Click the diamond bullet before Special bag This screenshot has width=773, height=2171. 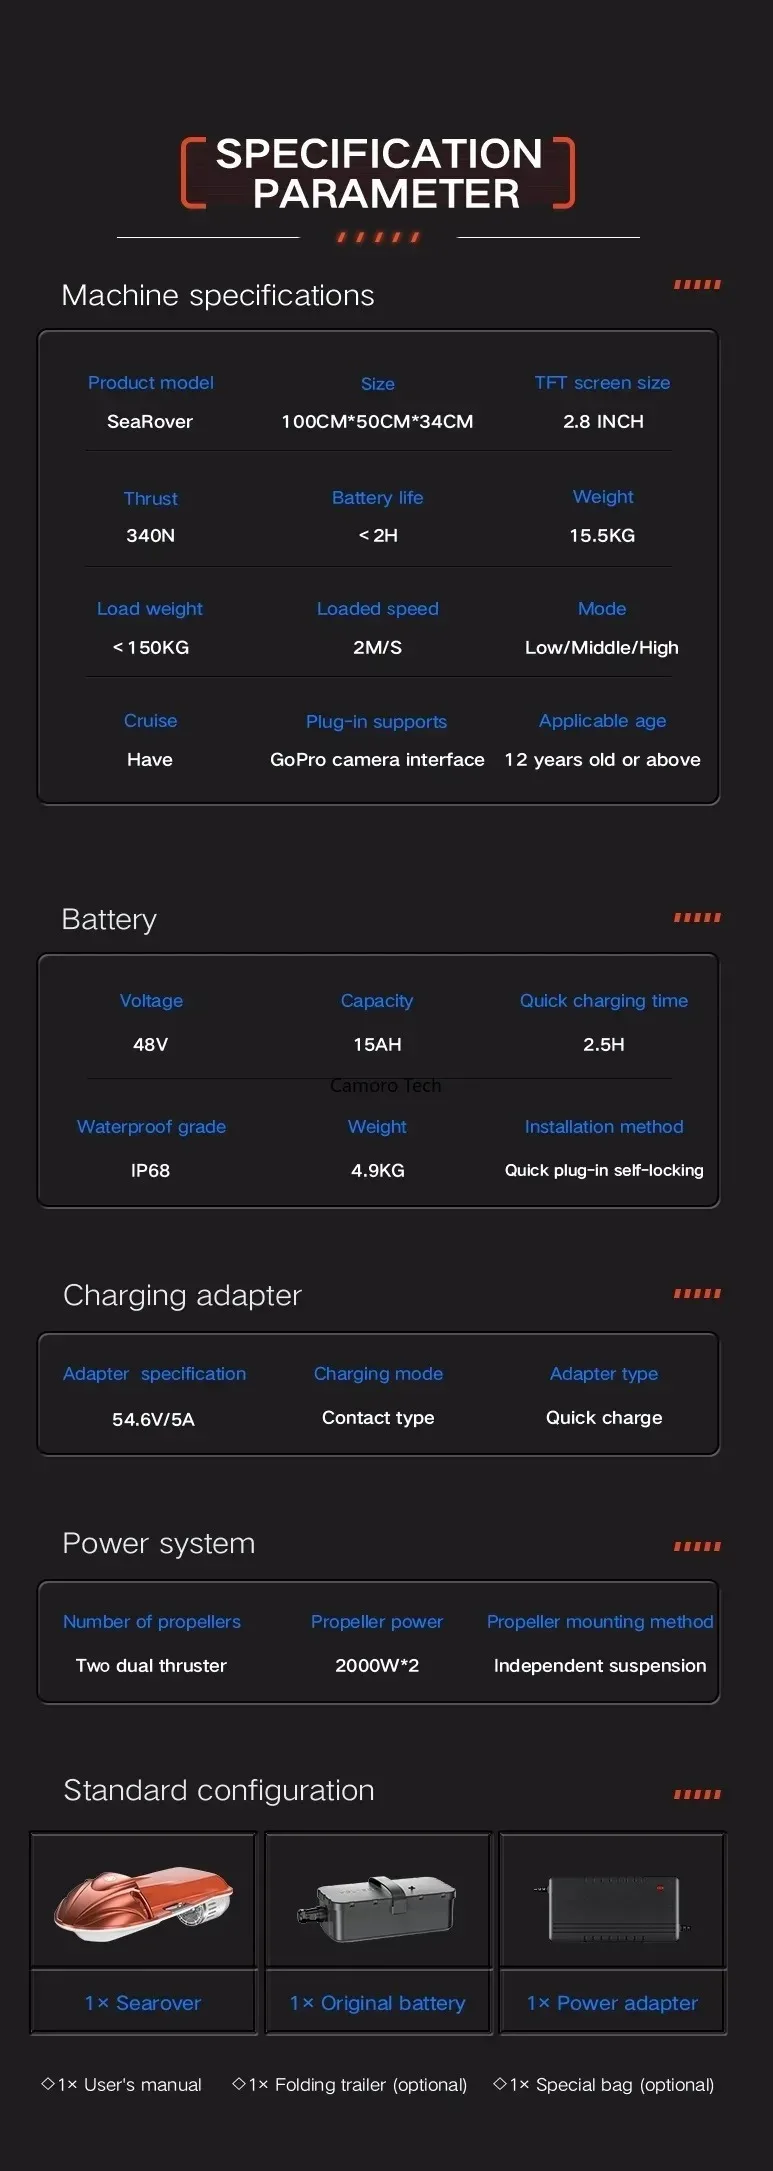(x=500, y=2084)
